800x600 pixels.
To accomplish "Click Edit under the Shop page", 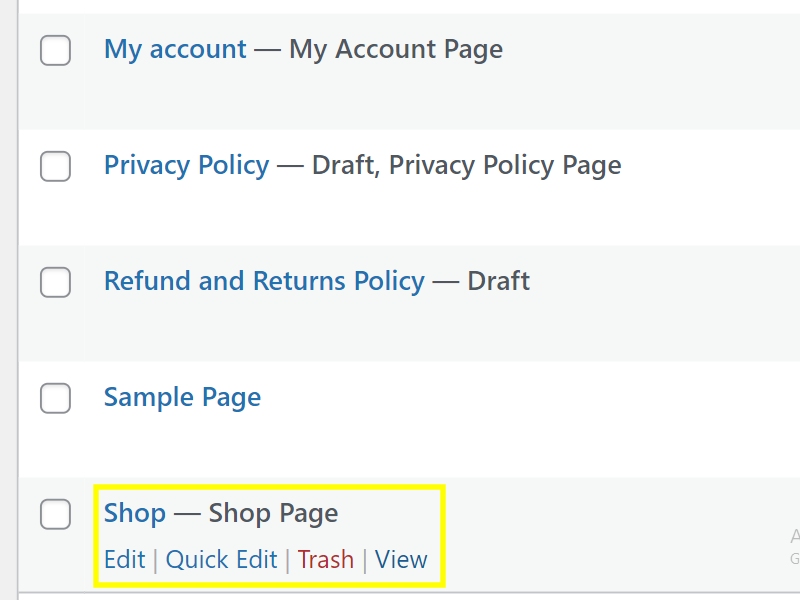I will [x=124, y=559].
